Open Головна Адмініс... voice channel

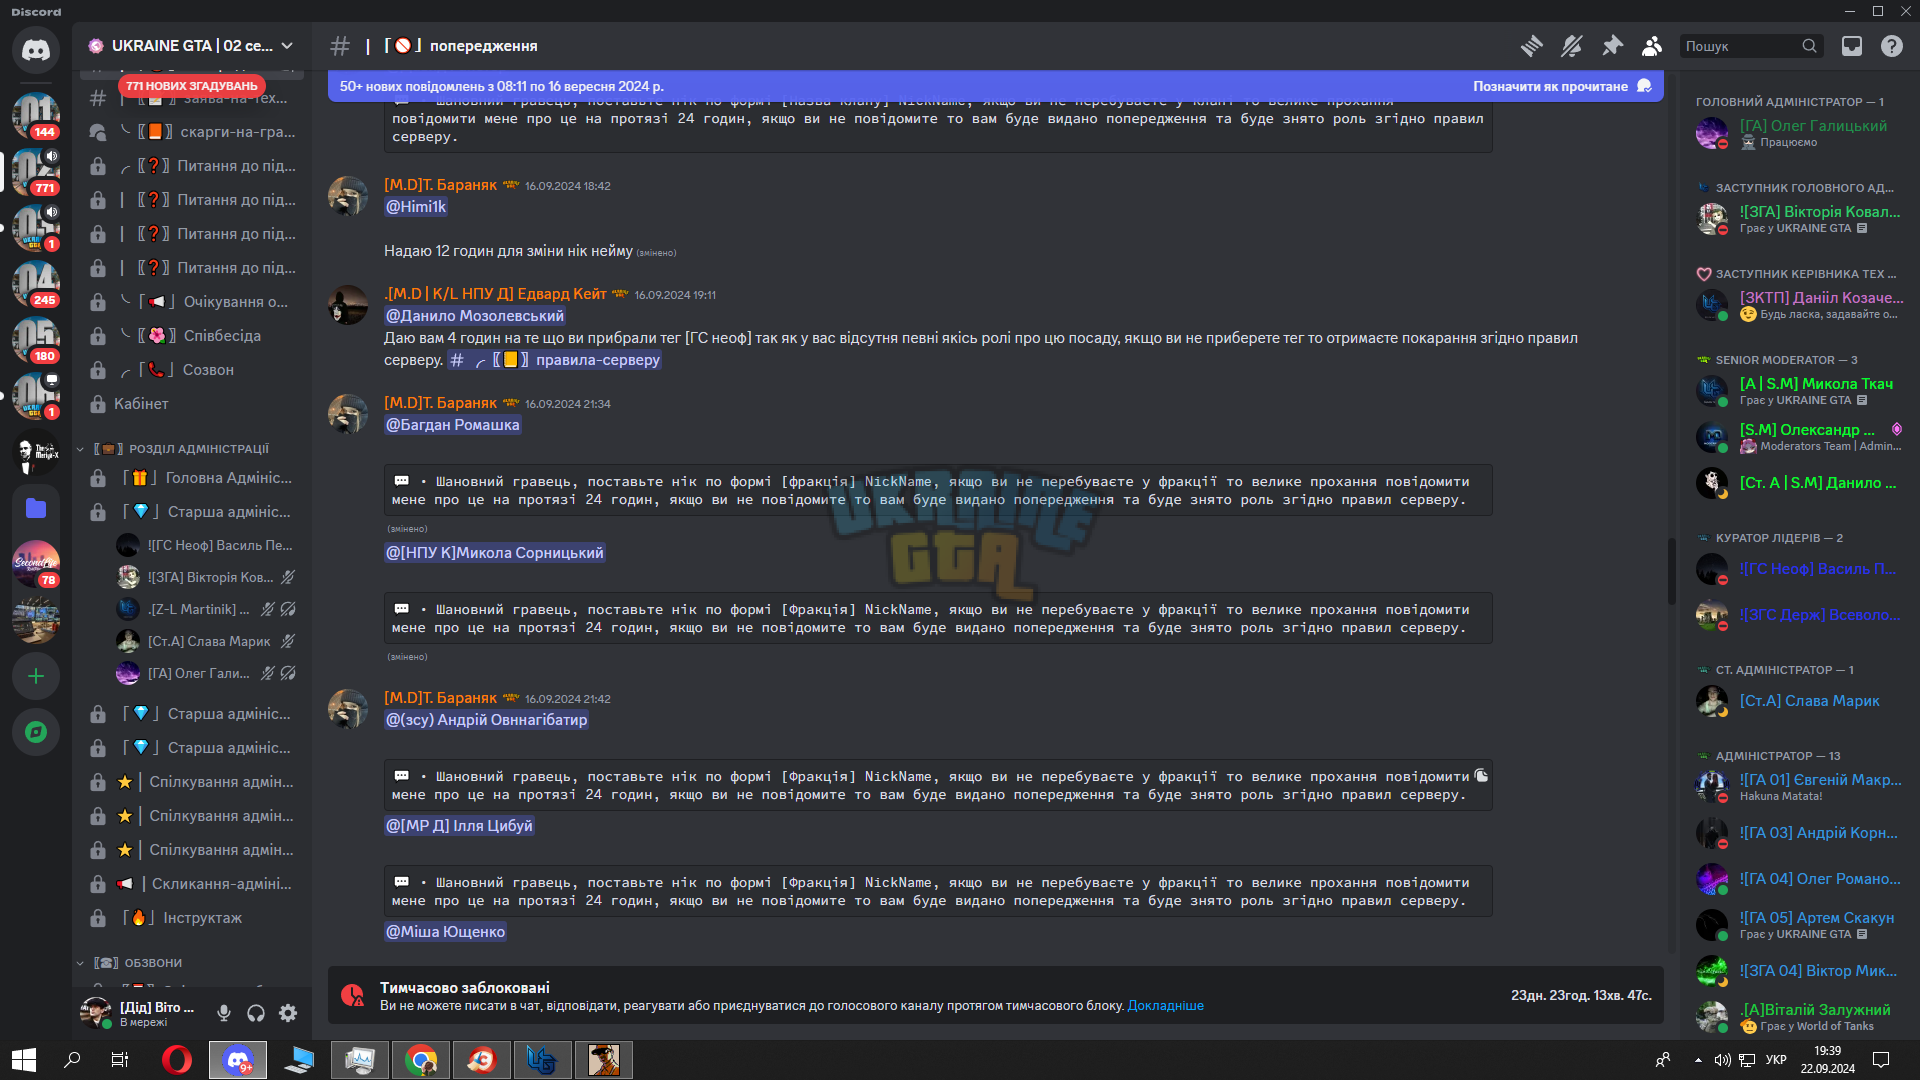[x=192, y=478]
